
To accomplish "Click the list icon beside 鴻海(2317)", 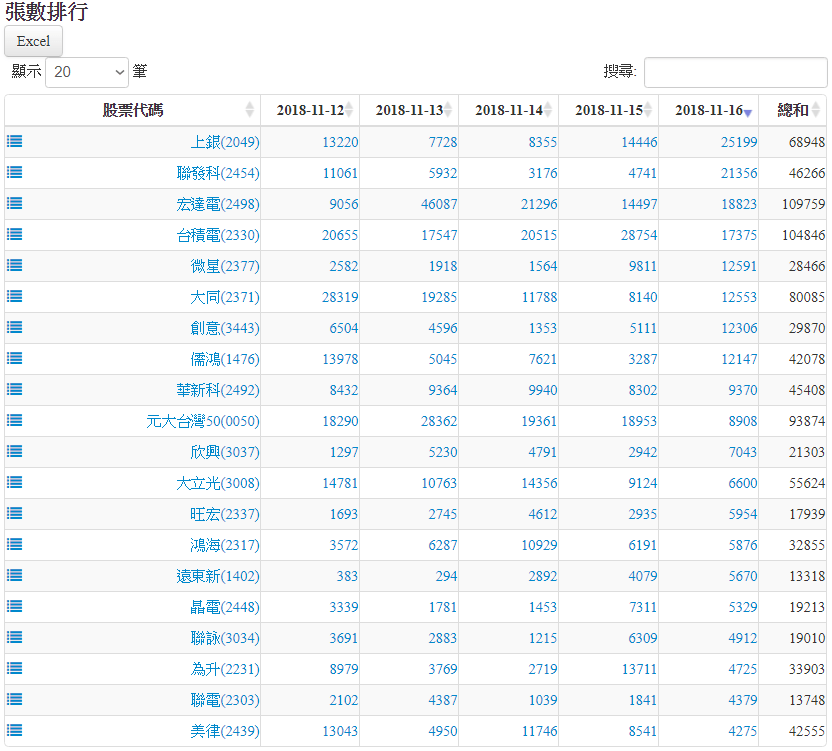I will click(15, 544).
